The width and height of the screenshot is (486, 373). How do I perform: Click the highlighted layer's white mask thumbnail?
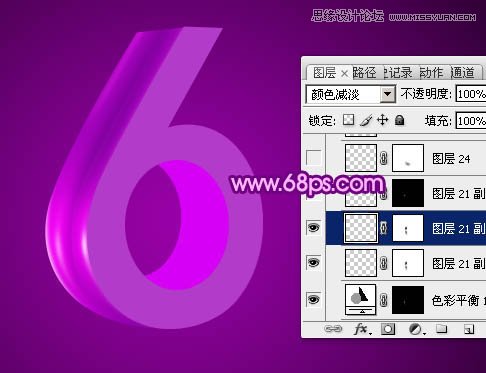408,228
